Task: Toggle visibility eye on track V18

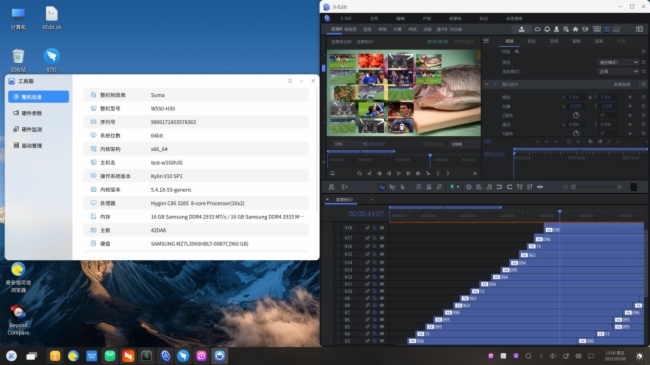Action: tap(382, 228)
